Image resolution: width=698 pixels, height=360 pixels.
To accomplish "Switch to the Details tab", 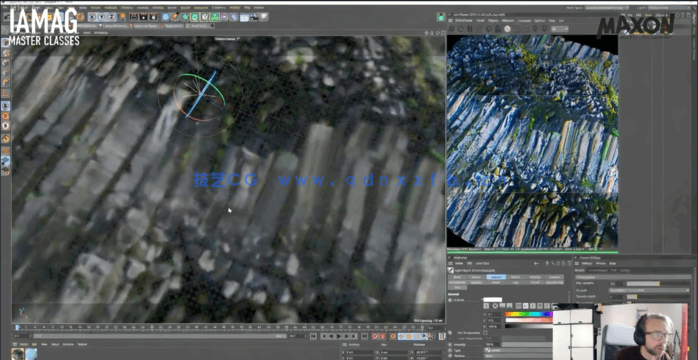I will coord(515,277).
